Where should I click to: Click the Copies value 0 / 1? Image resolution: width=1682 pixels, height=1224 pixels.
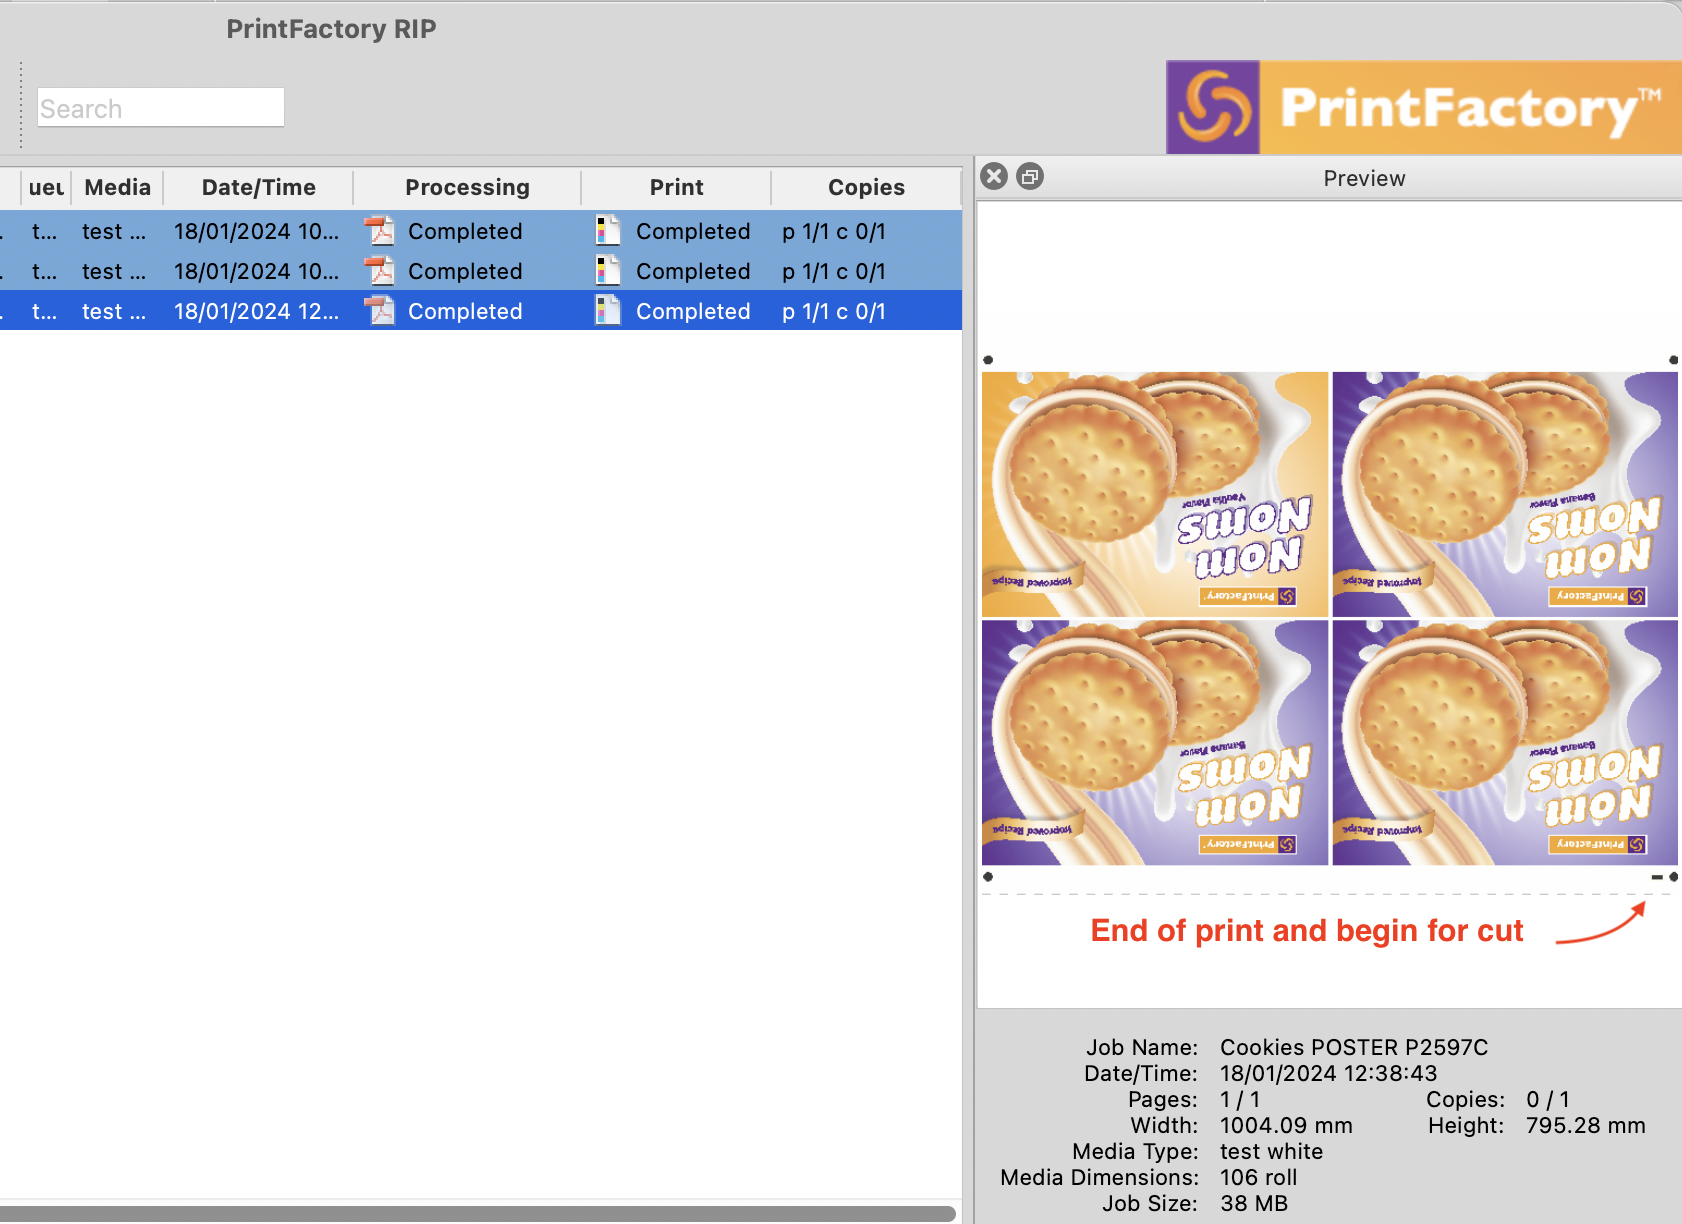point(1548,1099)
